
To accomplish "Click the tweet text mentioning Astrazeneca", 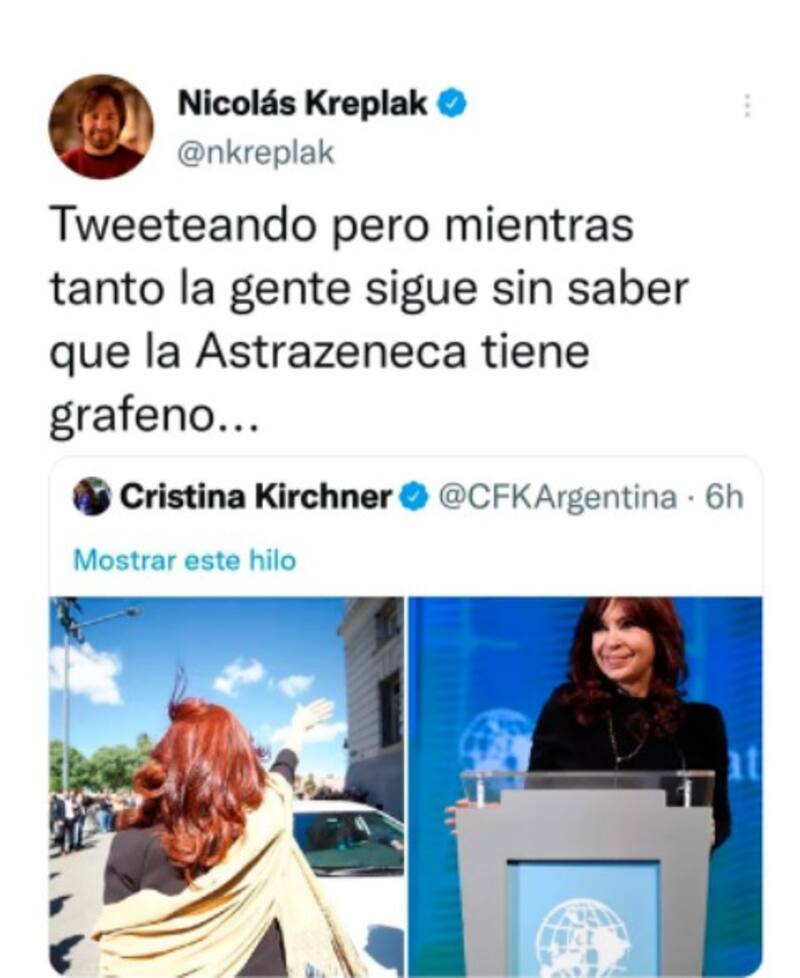I will (x=369, y=322).
